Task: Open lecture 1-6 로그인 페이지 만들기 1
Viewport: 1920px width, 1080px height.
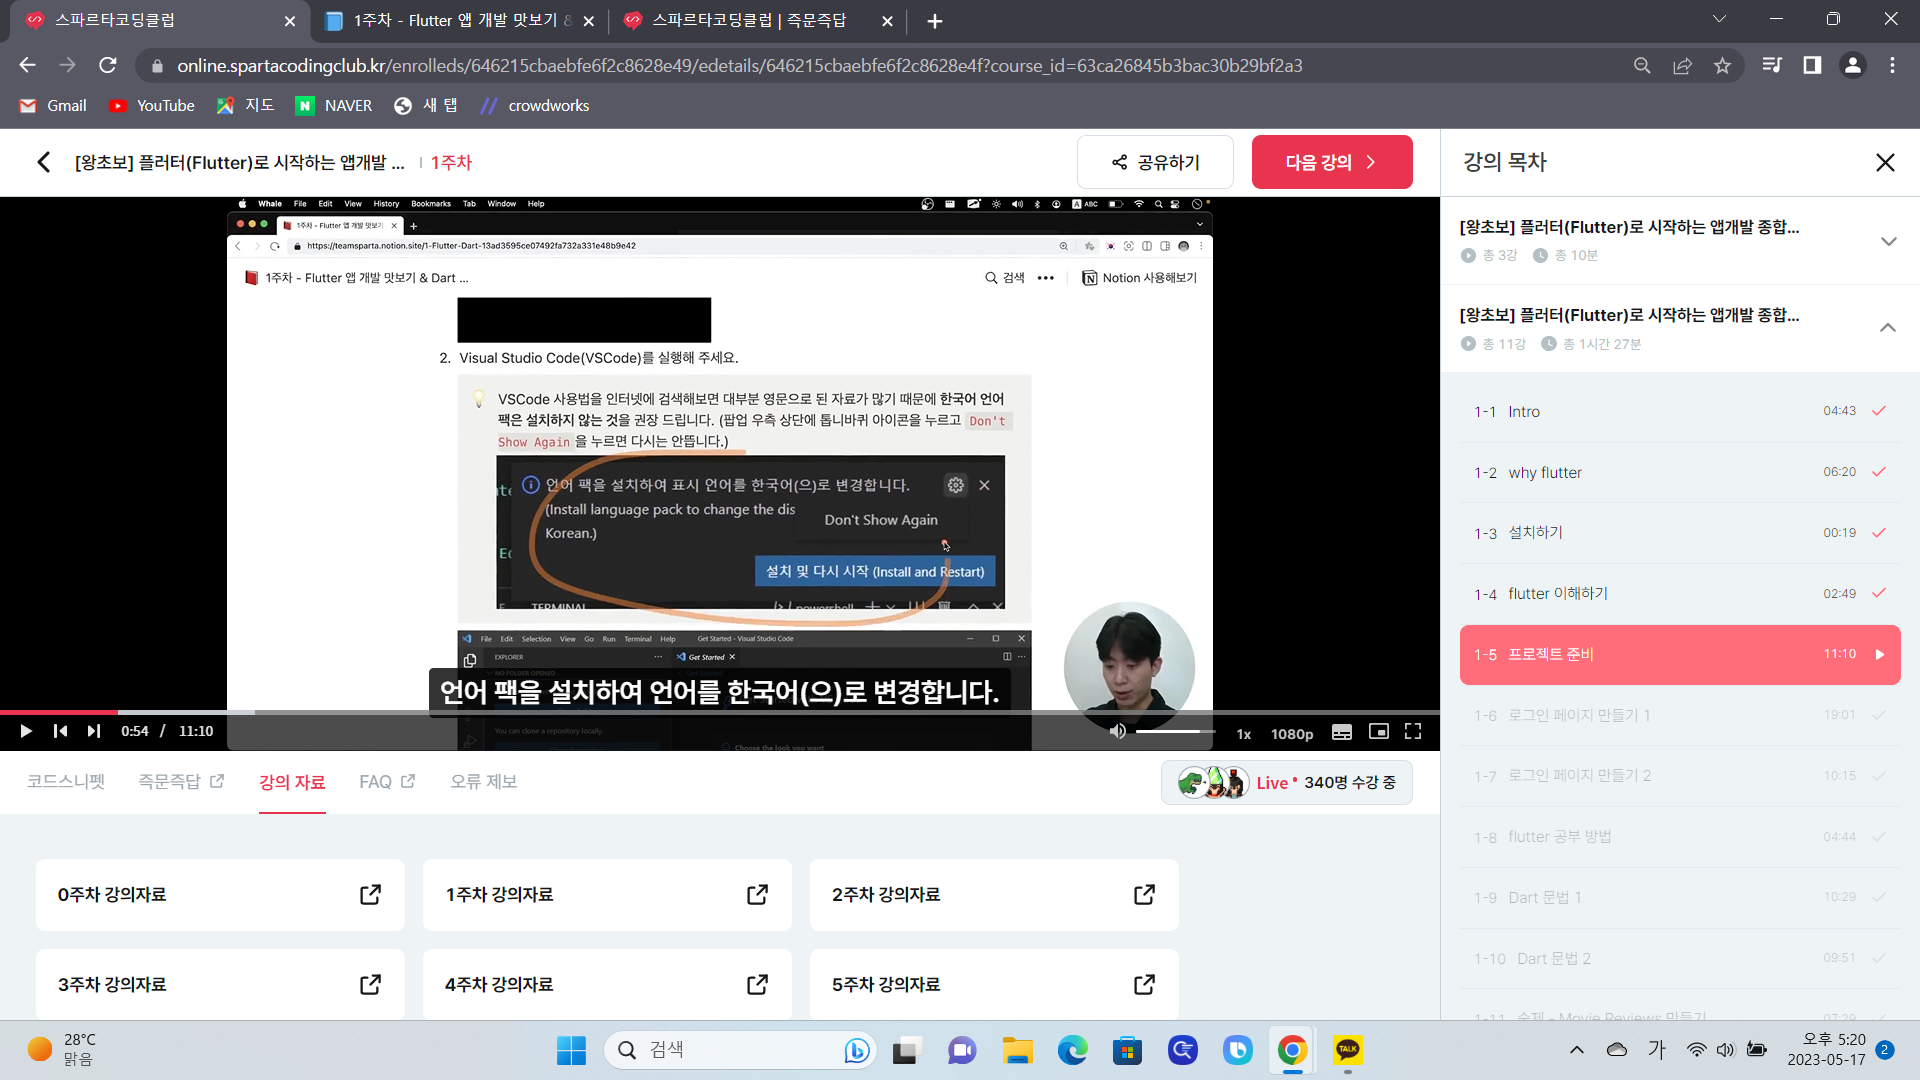Action: 1680,715
